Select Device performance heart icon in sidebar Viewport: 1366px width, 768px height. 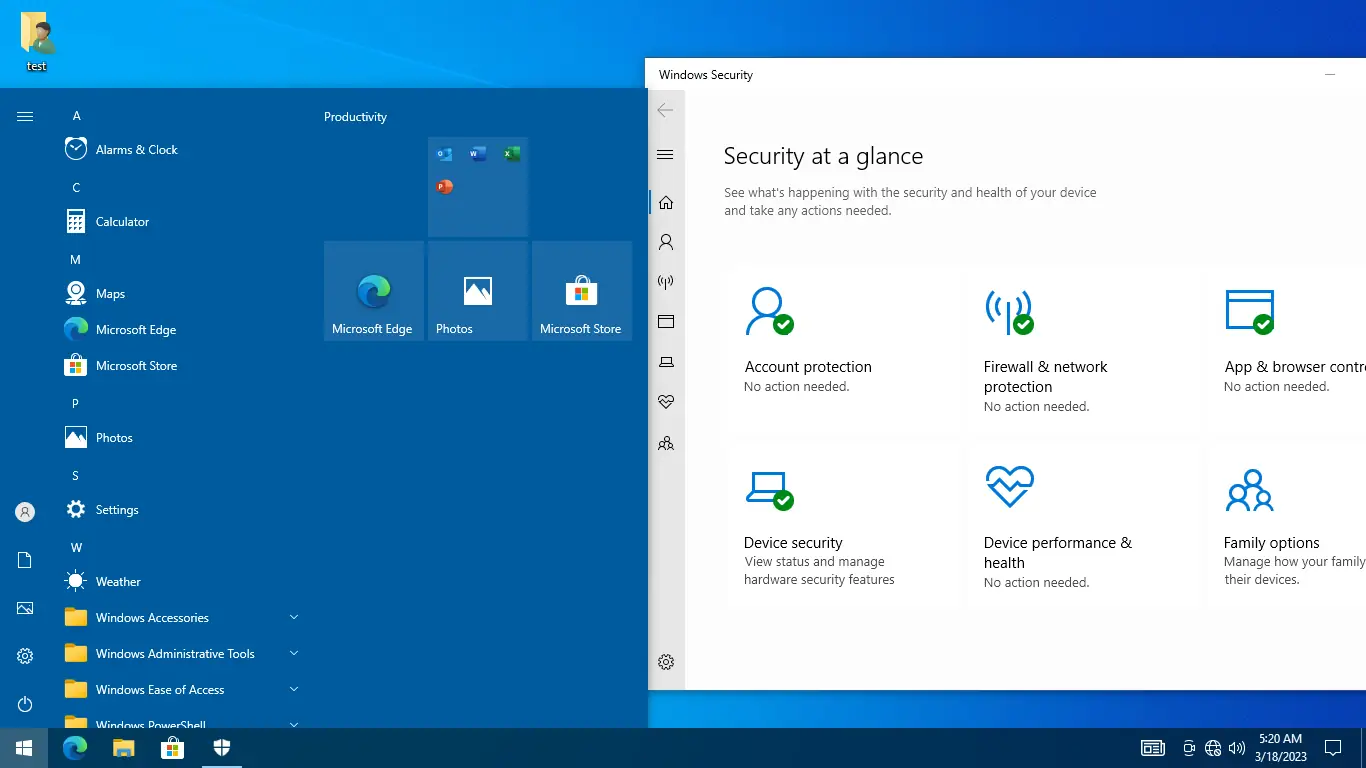tap(666, 402)
